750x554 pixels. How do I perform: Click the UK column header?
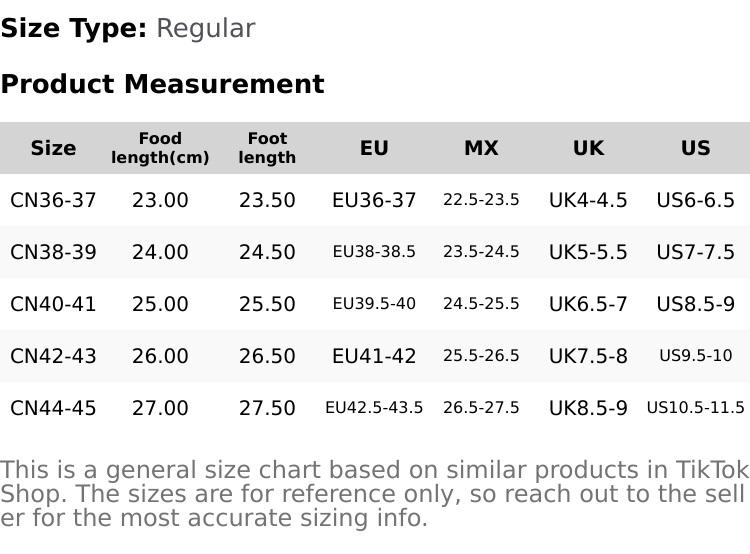point(588,148)
